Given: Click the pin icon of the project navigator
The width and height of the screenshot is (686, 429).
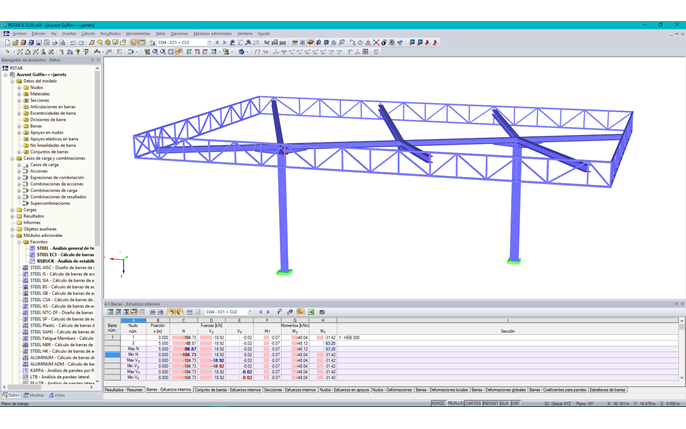Looking at the screenshot, I should click(x=92, y=60).
